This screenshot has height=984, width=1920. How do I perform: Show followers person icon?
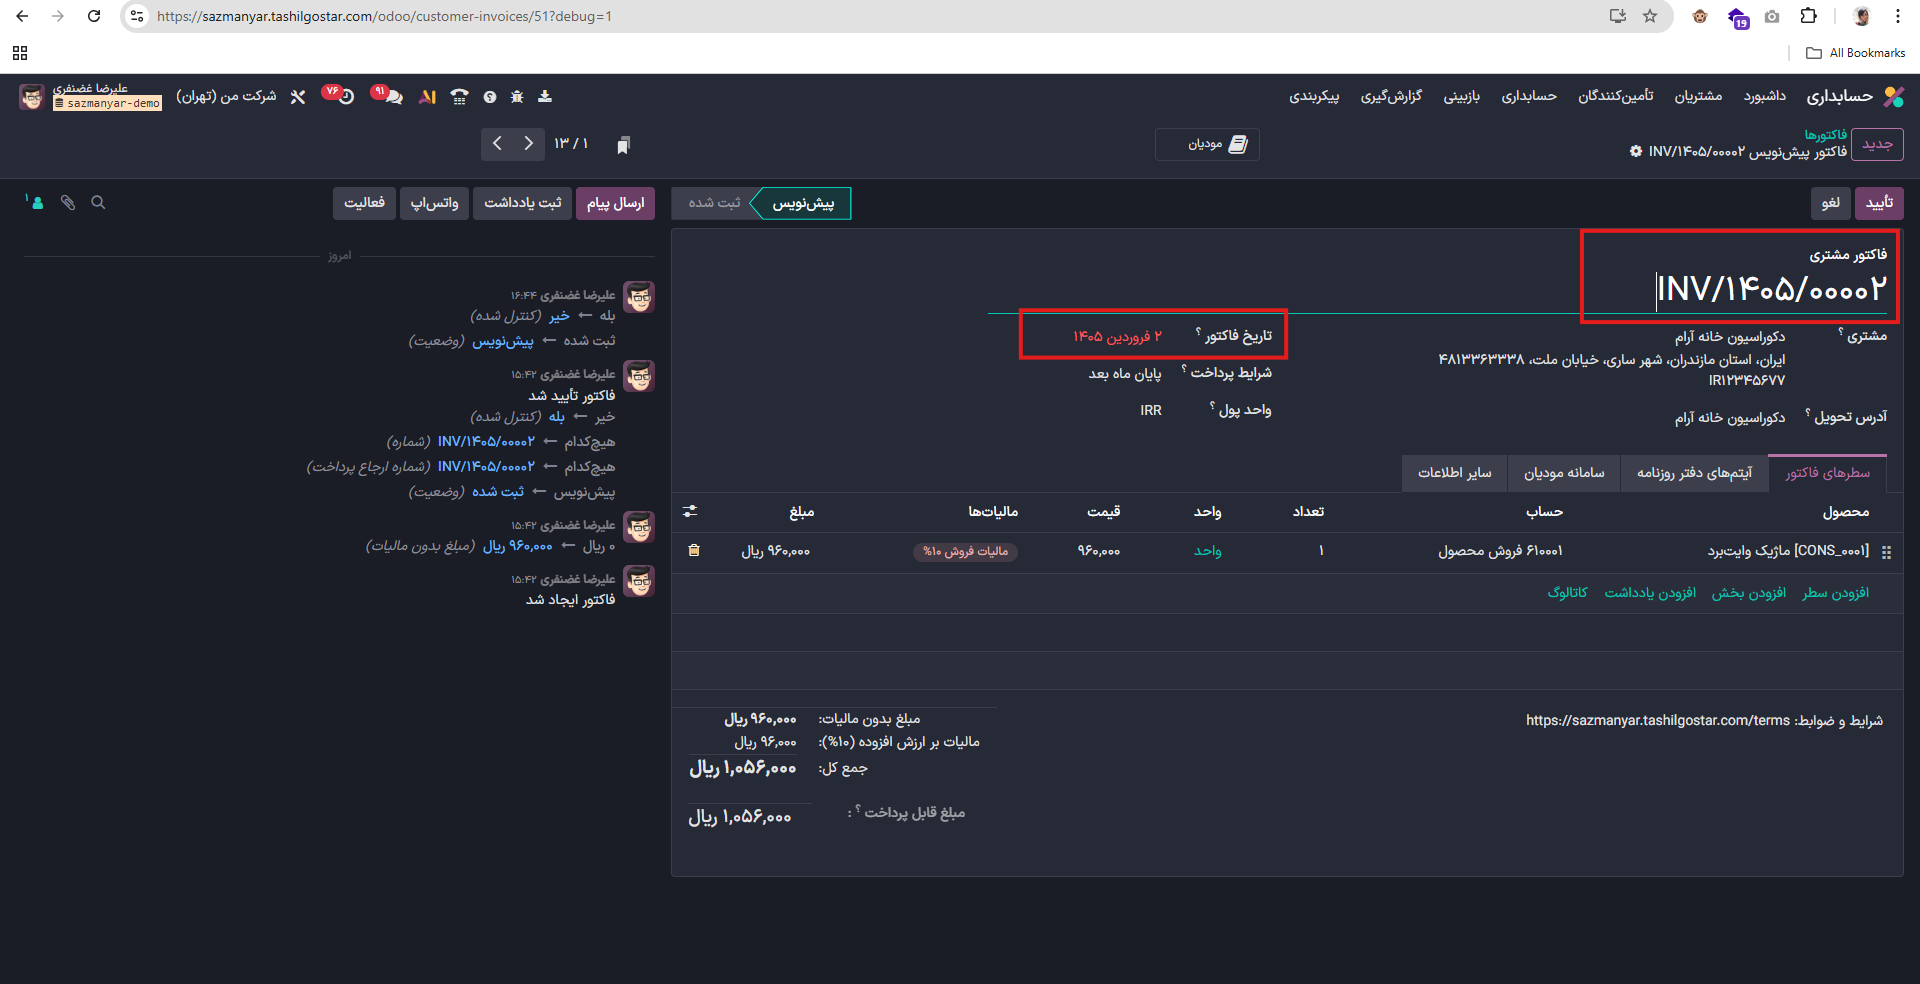(x=35, y=202)
